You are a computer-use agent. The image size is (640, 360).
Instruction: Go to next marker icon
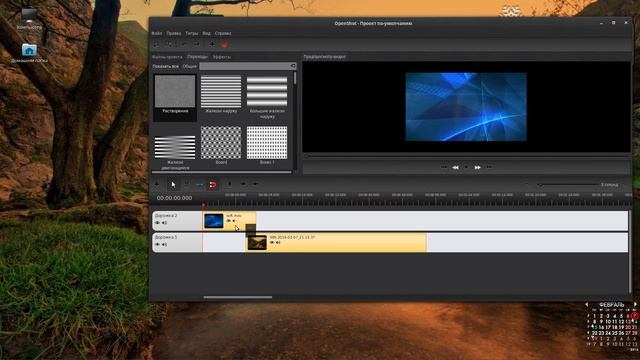[x=256, y=184]
